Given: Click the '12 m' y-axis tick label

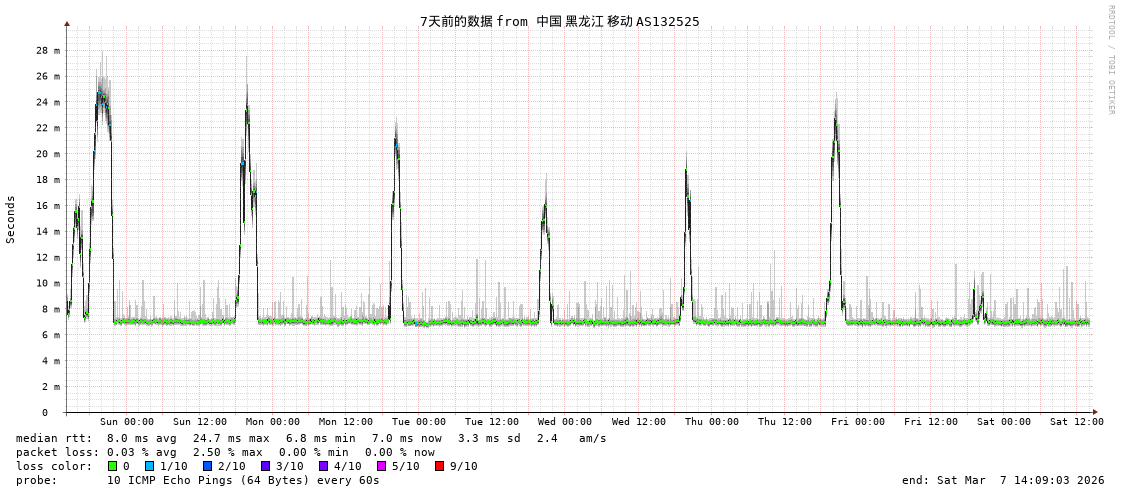Looking at the screenshot, I should tap(50, 257).
